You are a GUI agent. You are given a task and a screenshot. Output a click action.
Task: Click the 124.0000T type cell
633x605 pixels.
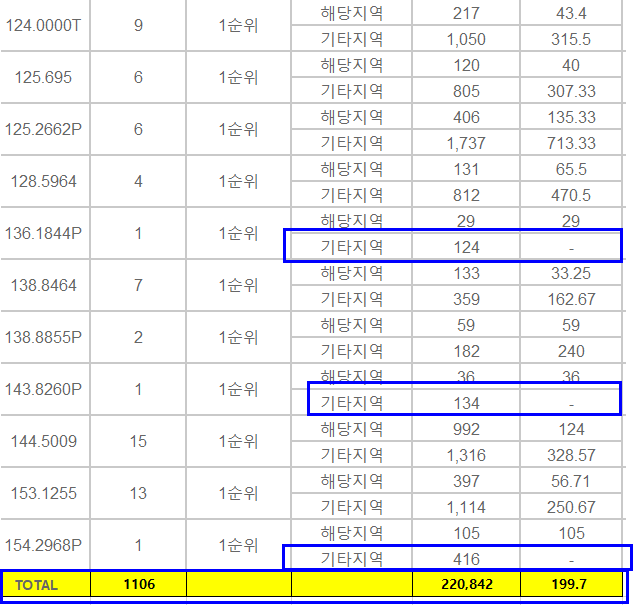coord(45,25)
